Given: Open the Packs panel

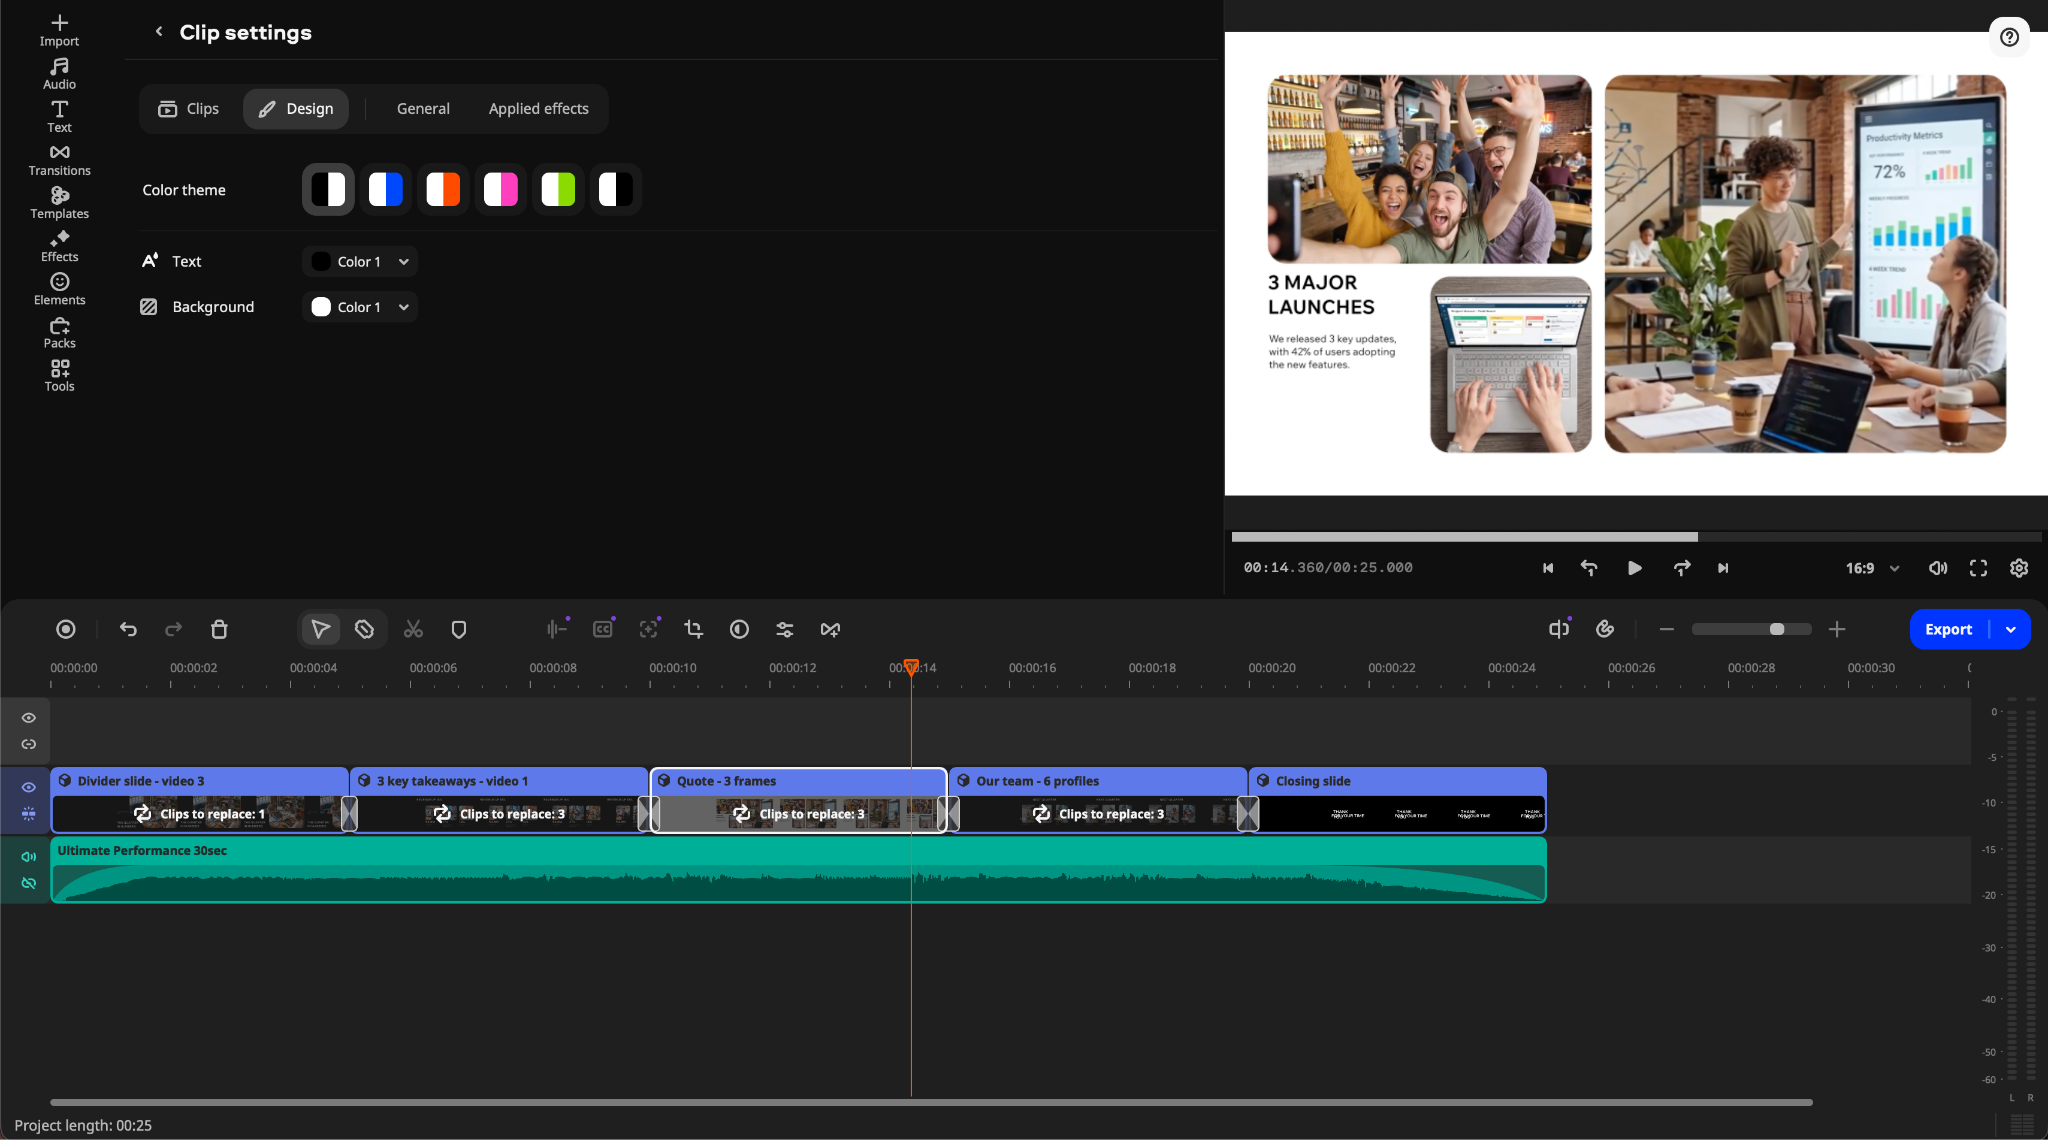Looking at the screenshot, I should click(x=59, y=331).
